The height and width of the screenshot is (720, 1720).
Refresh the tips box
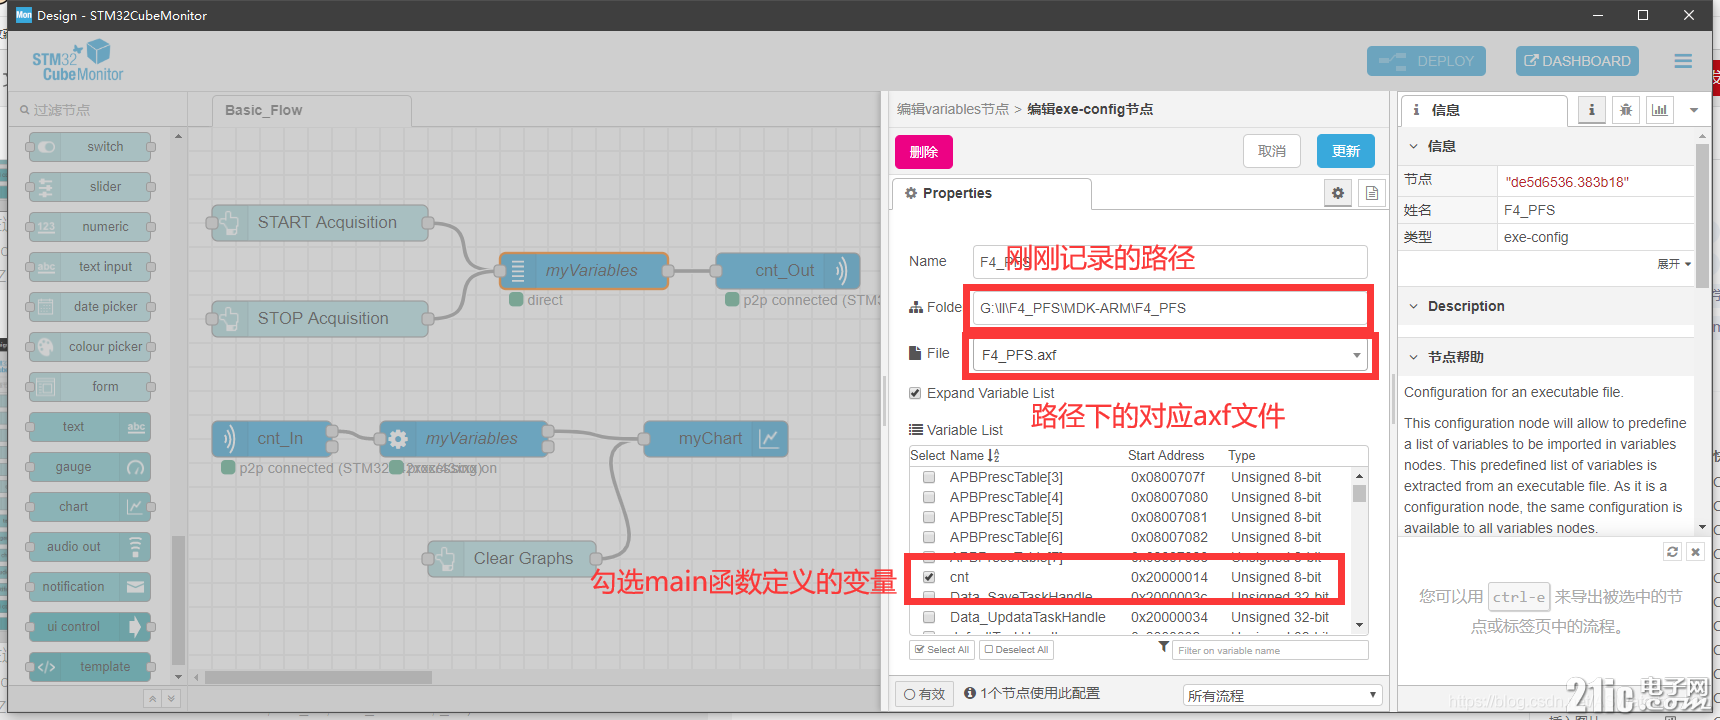(x=1672, y=552)
